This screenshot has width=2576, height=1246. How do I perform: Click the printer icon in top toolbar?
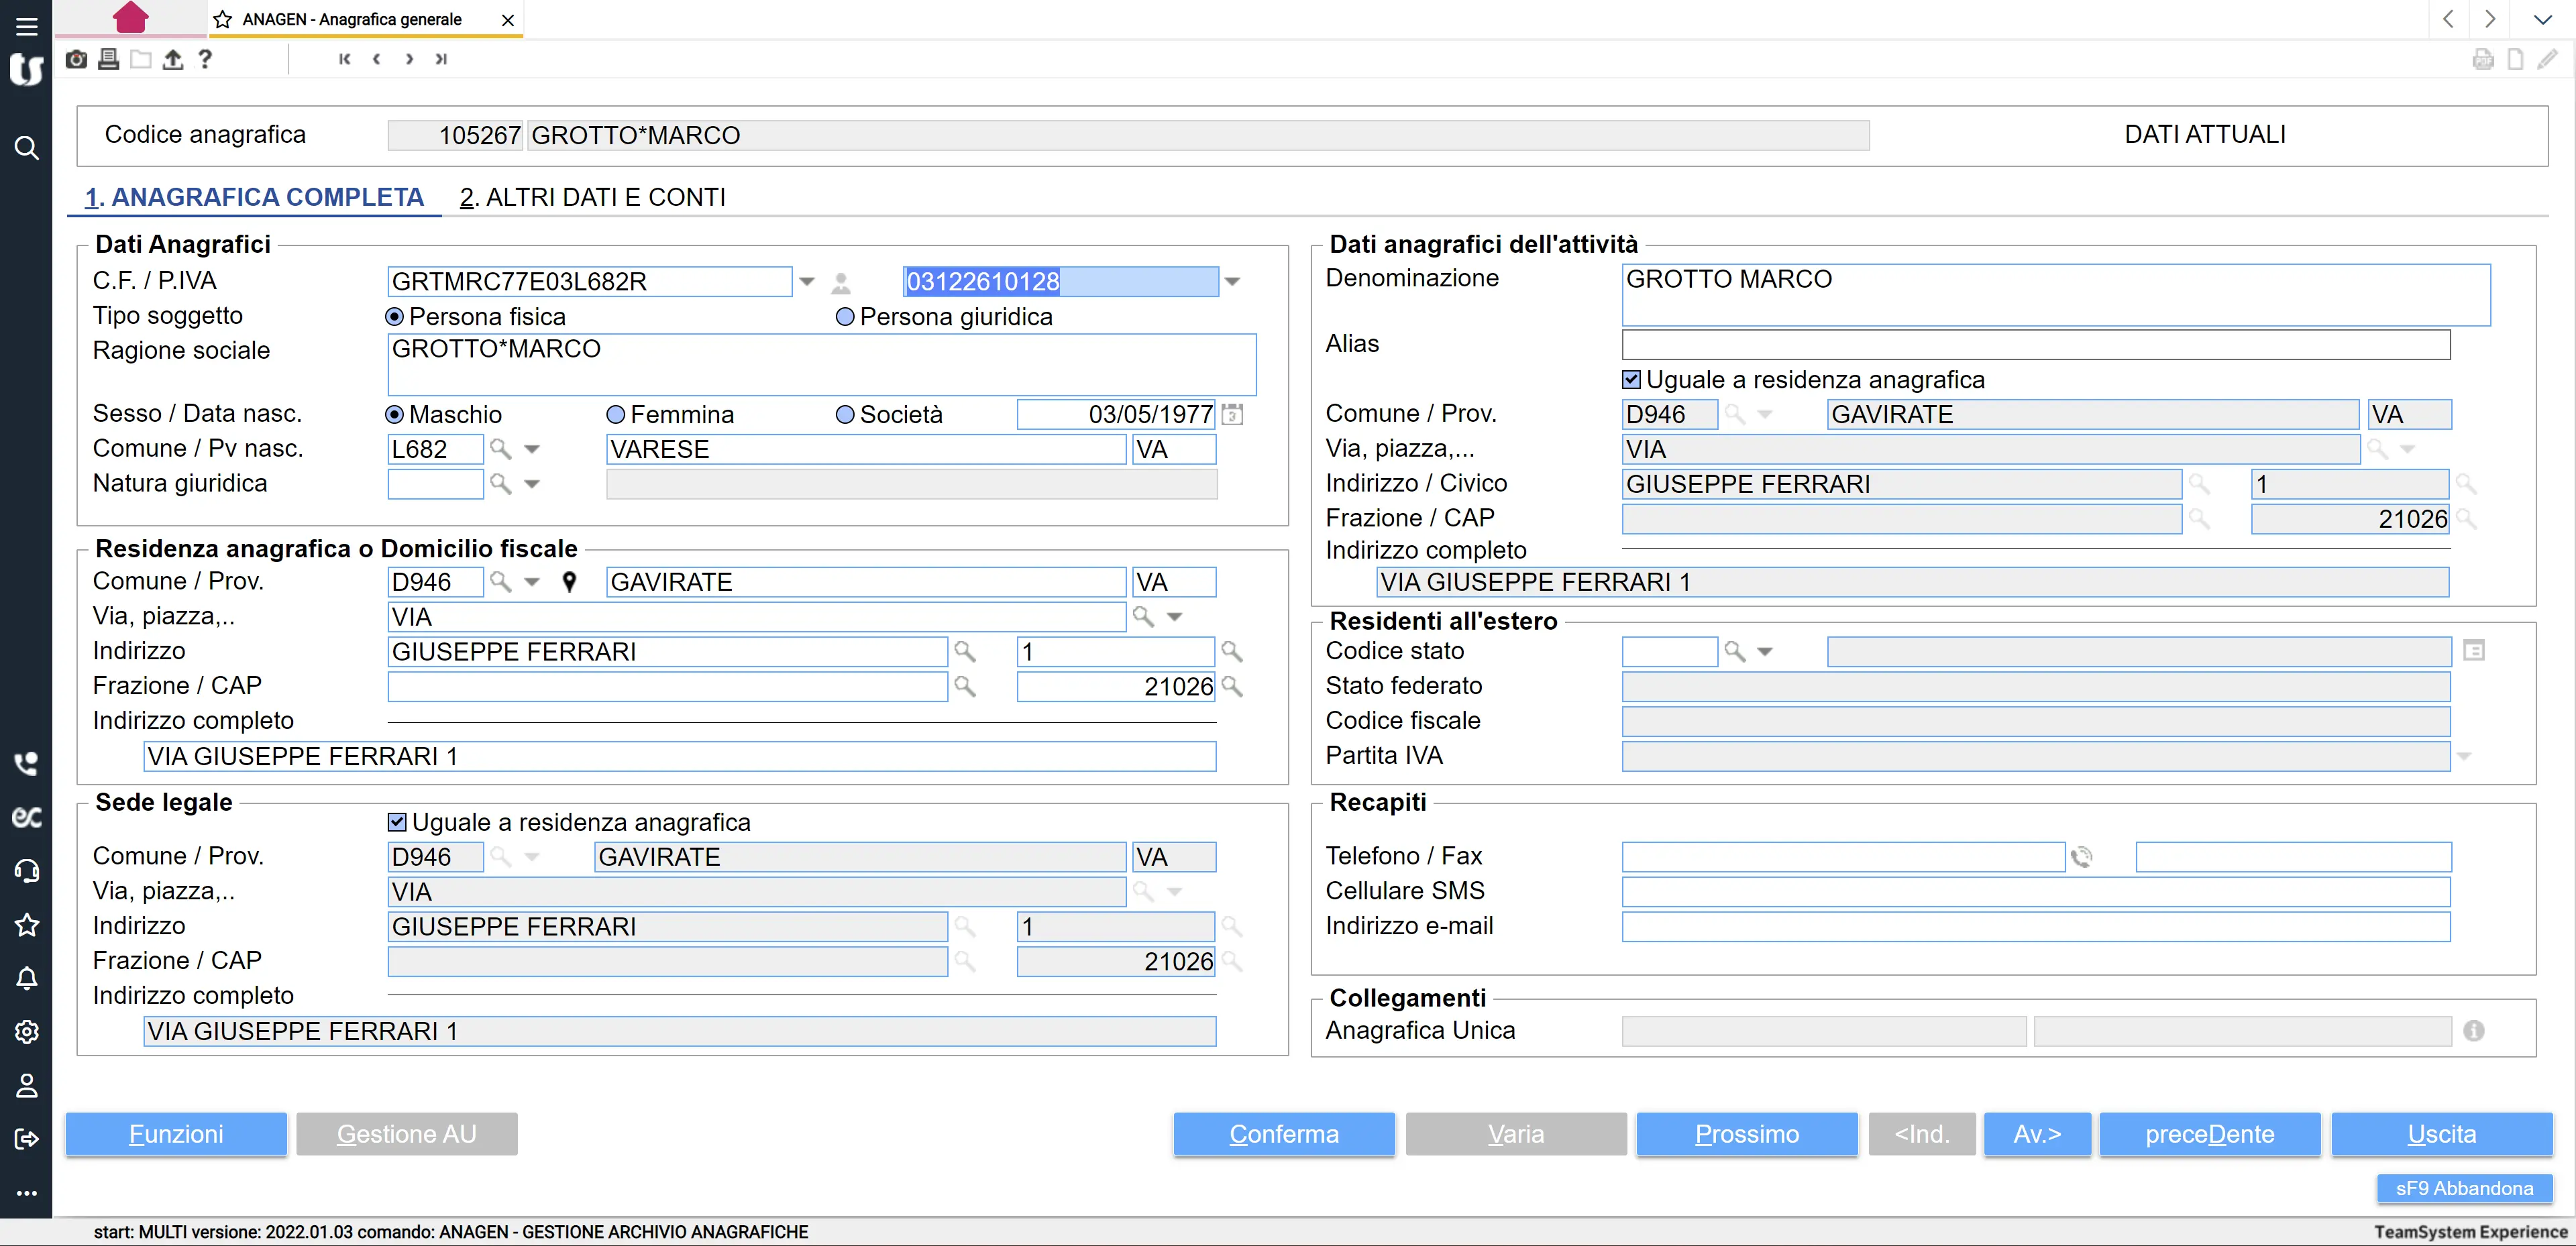tap(109, 59)
